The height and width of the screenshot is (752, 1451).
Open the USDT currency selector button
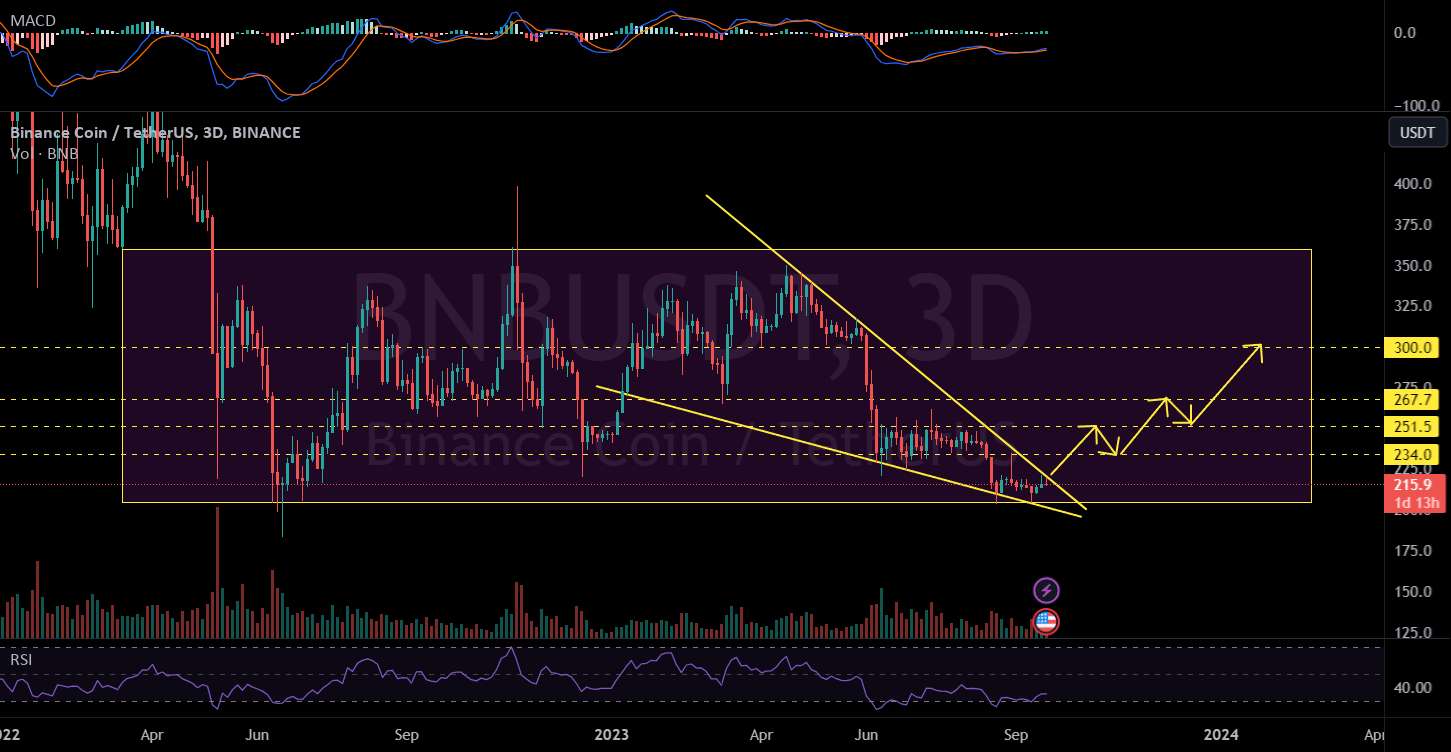[1417, 133]
